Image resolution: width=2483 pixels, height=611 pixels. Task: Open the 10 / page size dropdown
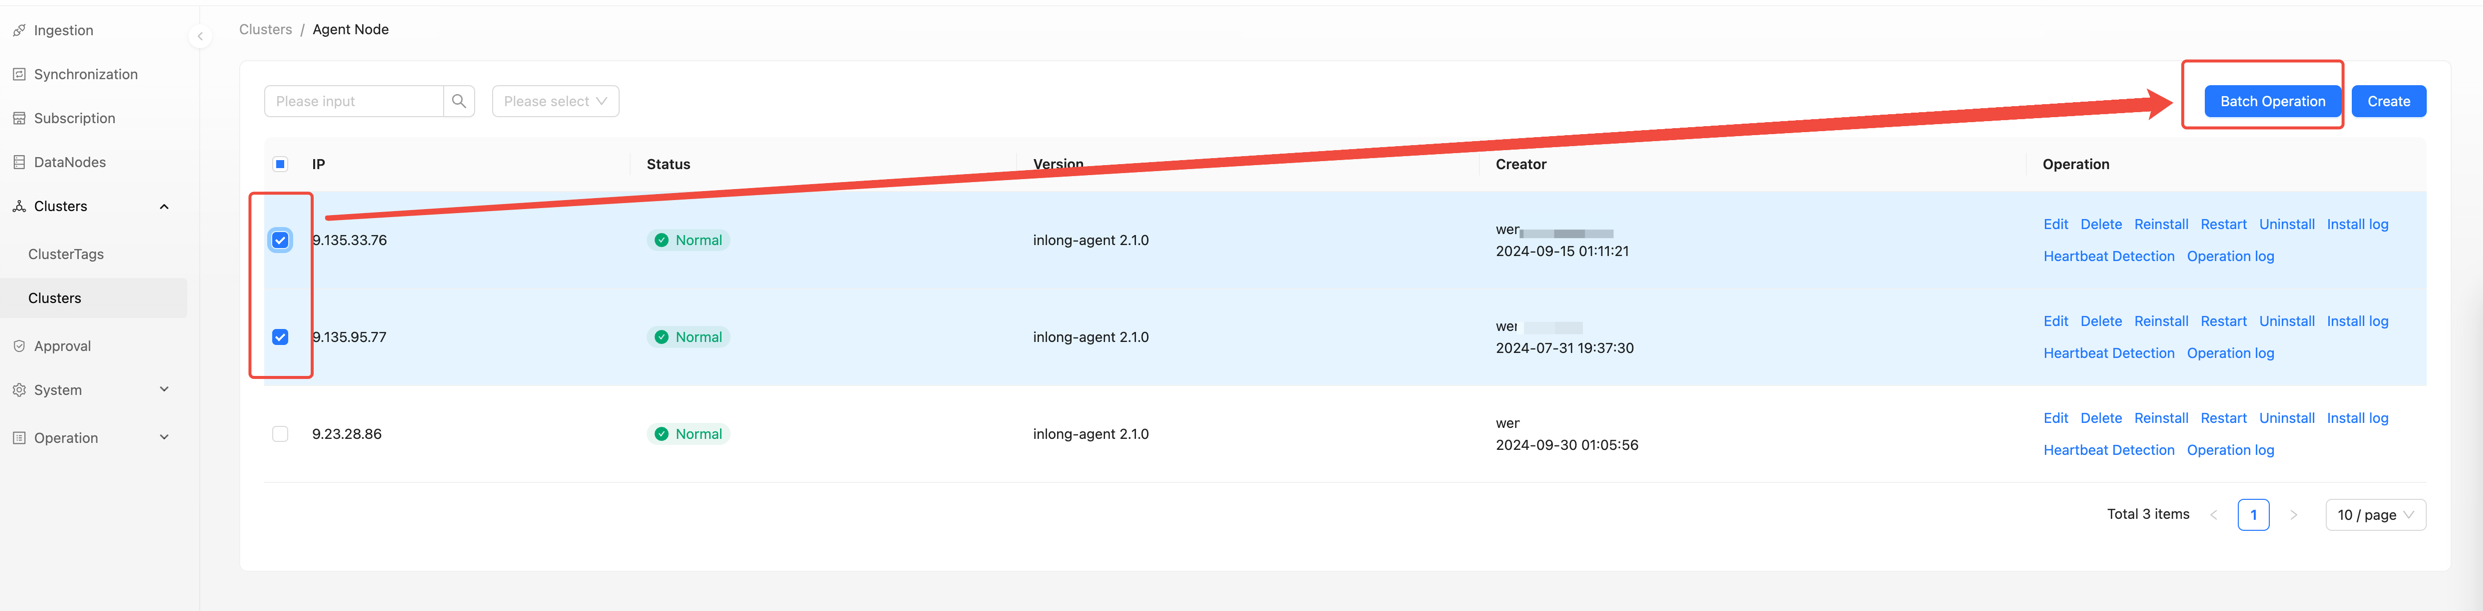point(2375,515)
